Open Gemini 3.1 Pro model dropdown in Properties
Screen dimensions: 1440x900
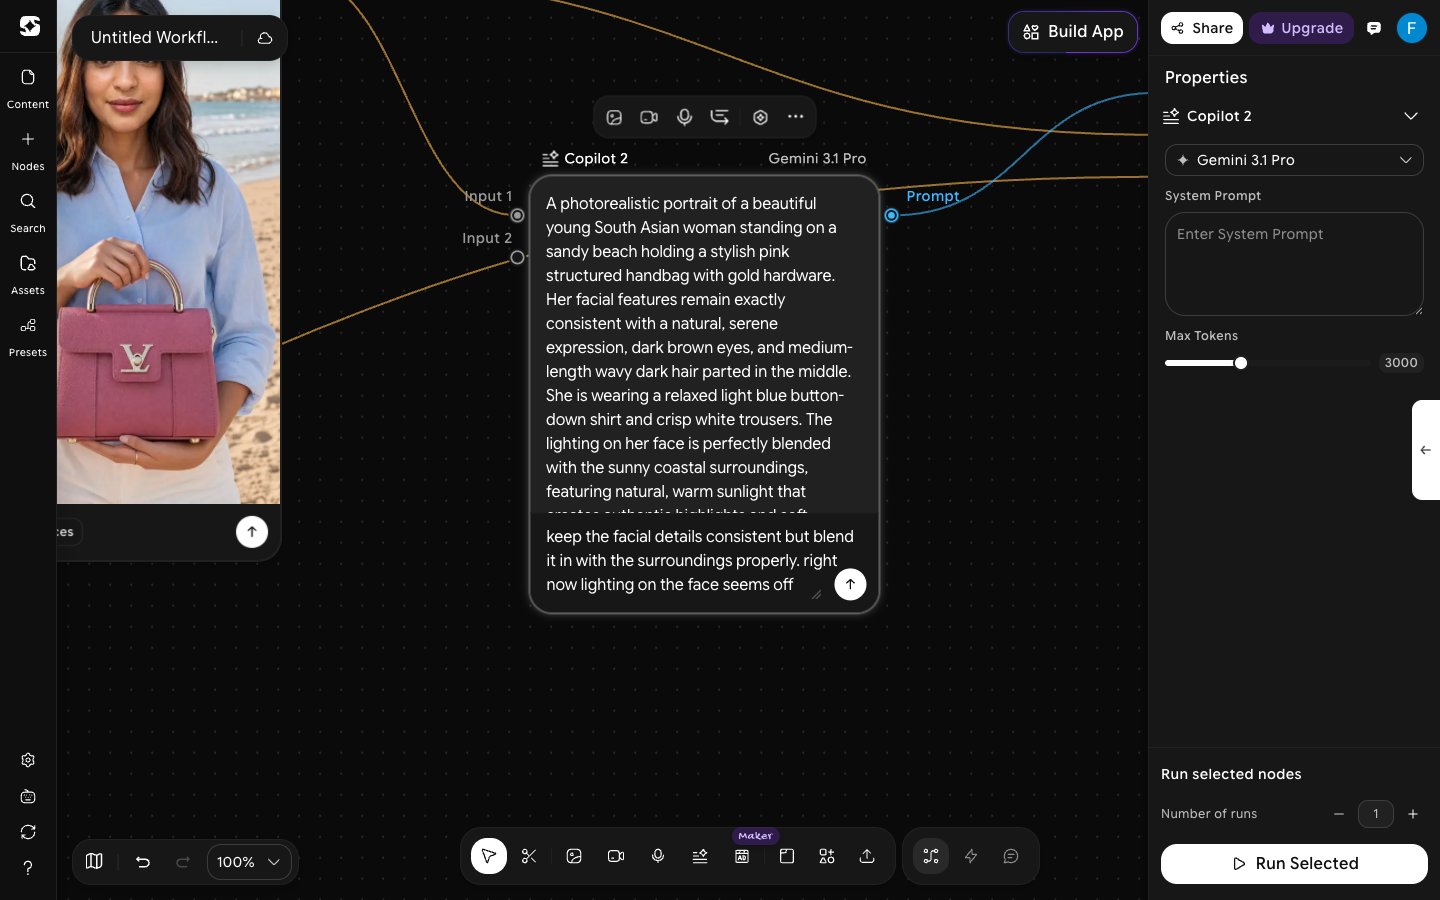pos(1294,160)
